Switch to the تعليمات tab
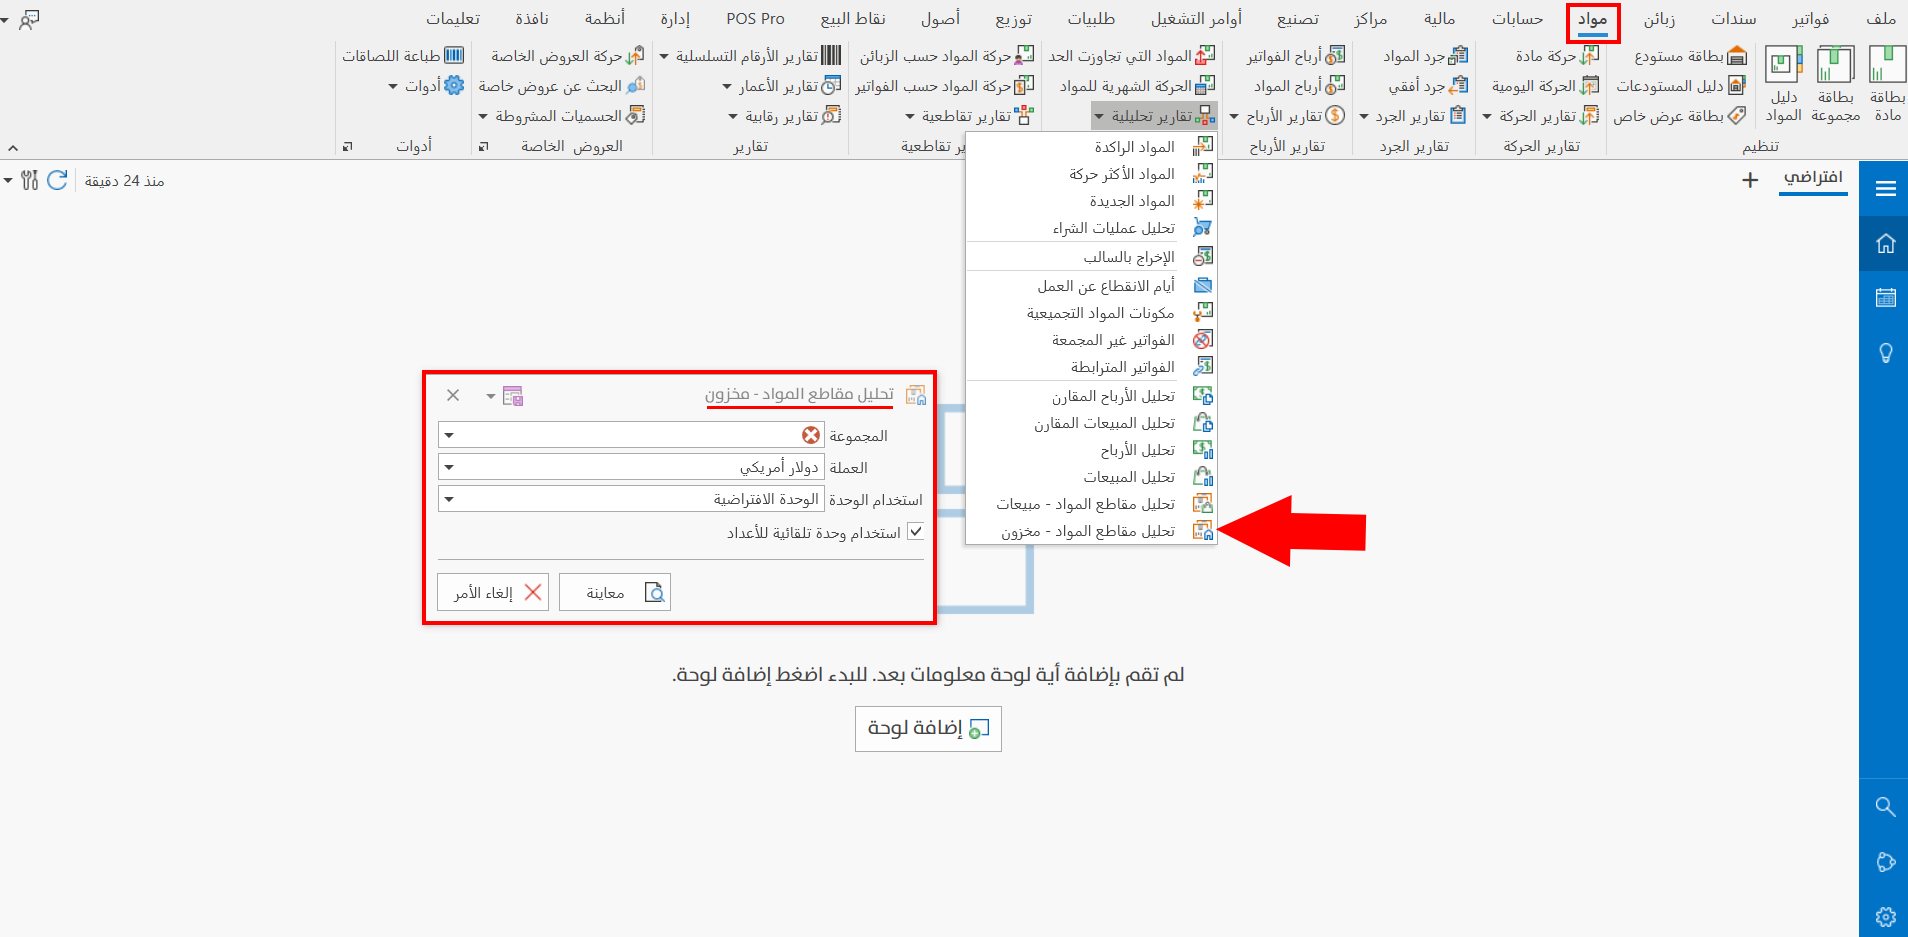This screenshot has height=937, width=1908. 453,19
